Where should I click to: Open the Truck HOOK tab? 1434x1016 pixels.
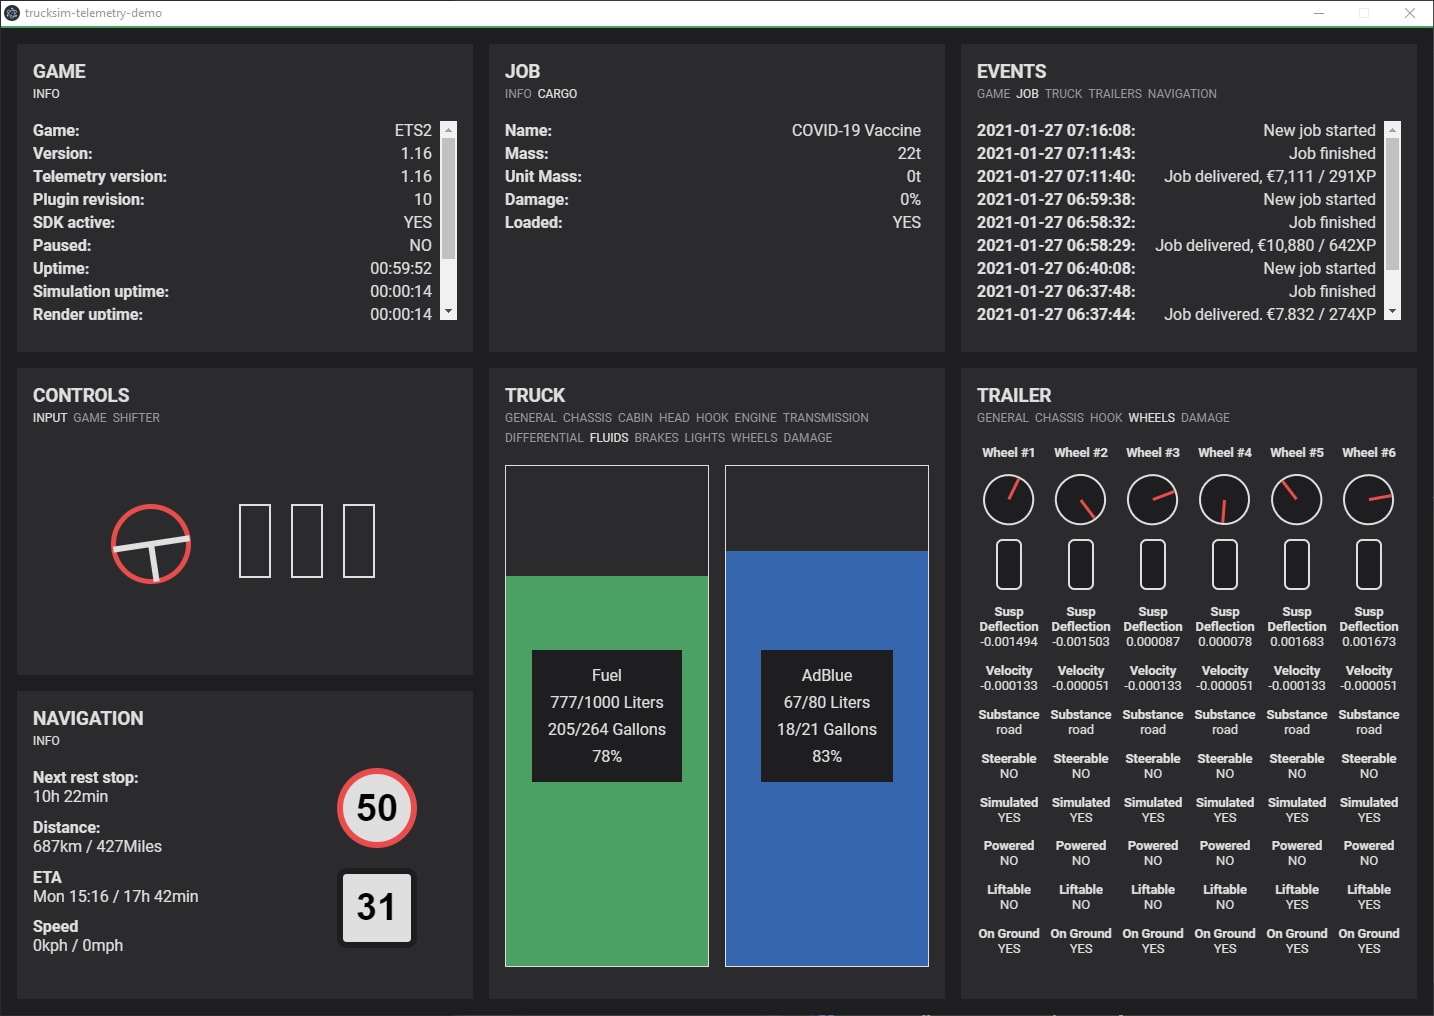pos(712,418)
